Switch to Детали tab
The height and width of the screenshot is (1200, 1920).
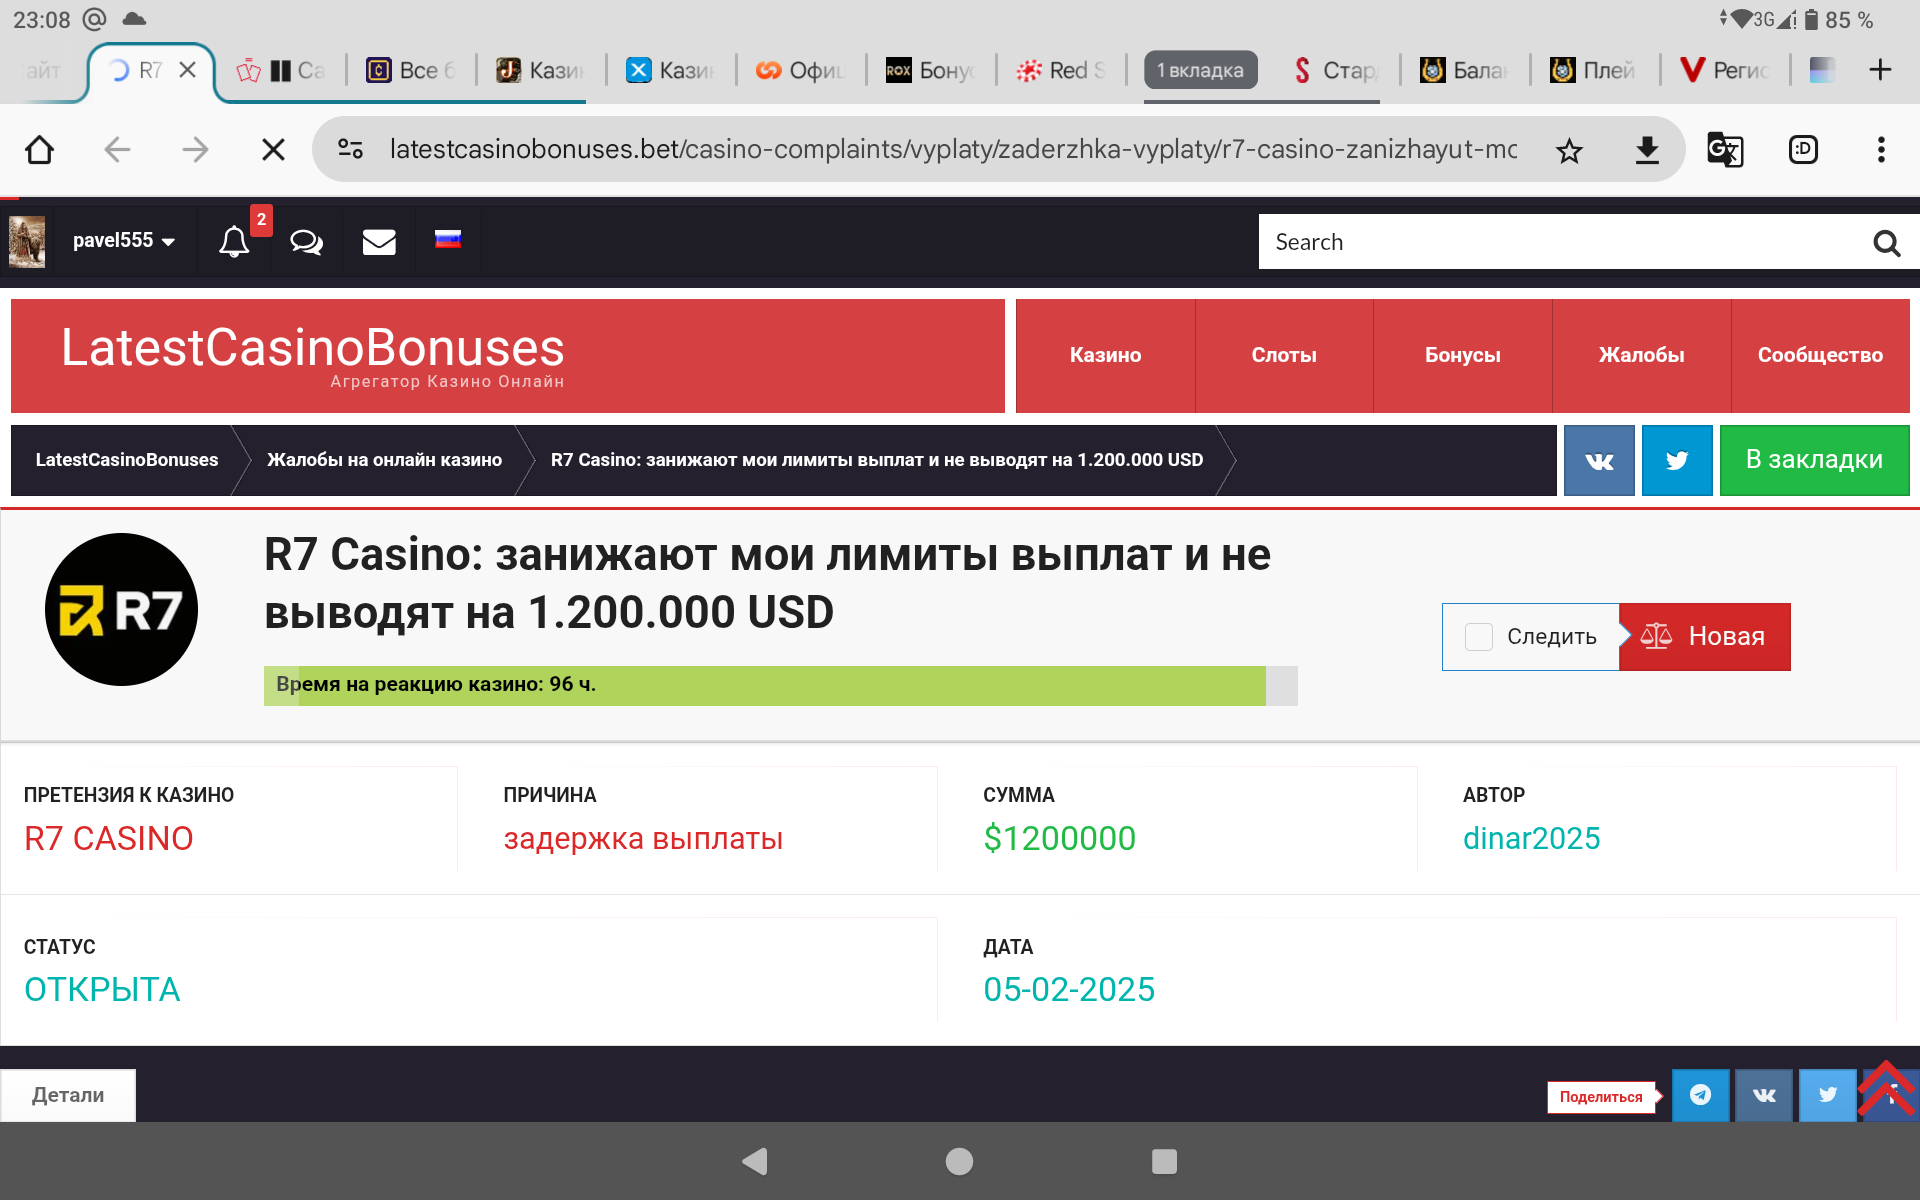pos(68,1095)
